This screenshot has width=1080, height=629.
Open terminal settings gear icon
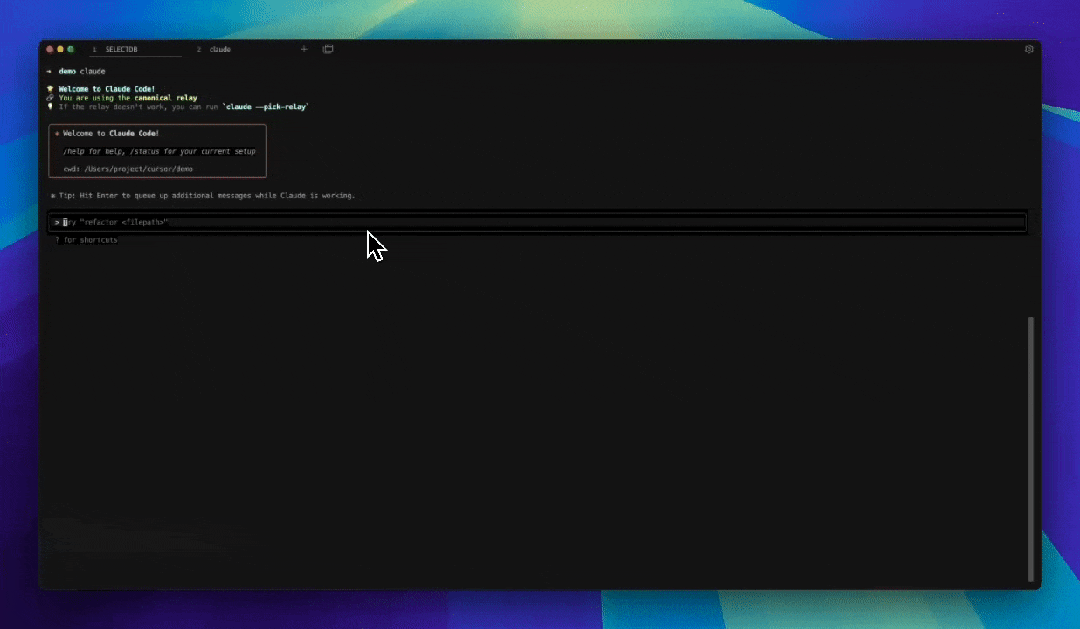(1029, 49)
